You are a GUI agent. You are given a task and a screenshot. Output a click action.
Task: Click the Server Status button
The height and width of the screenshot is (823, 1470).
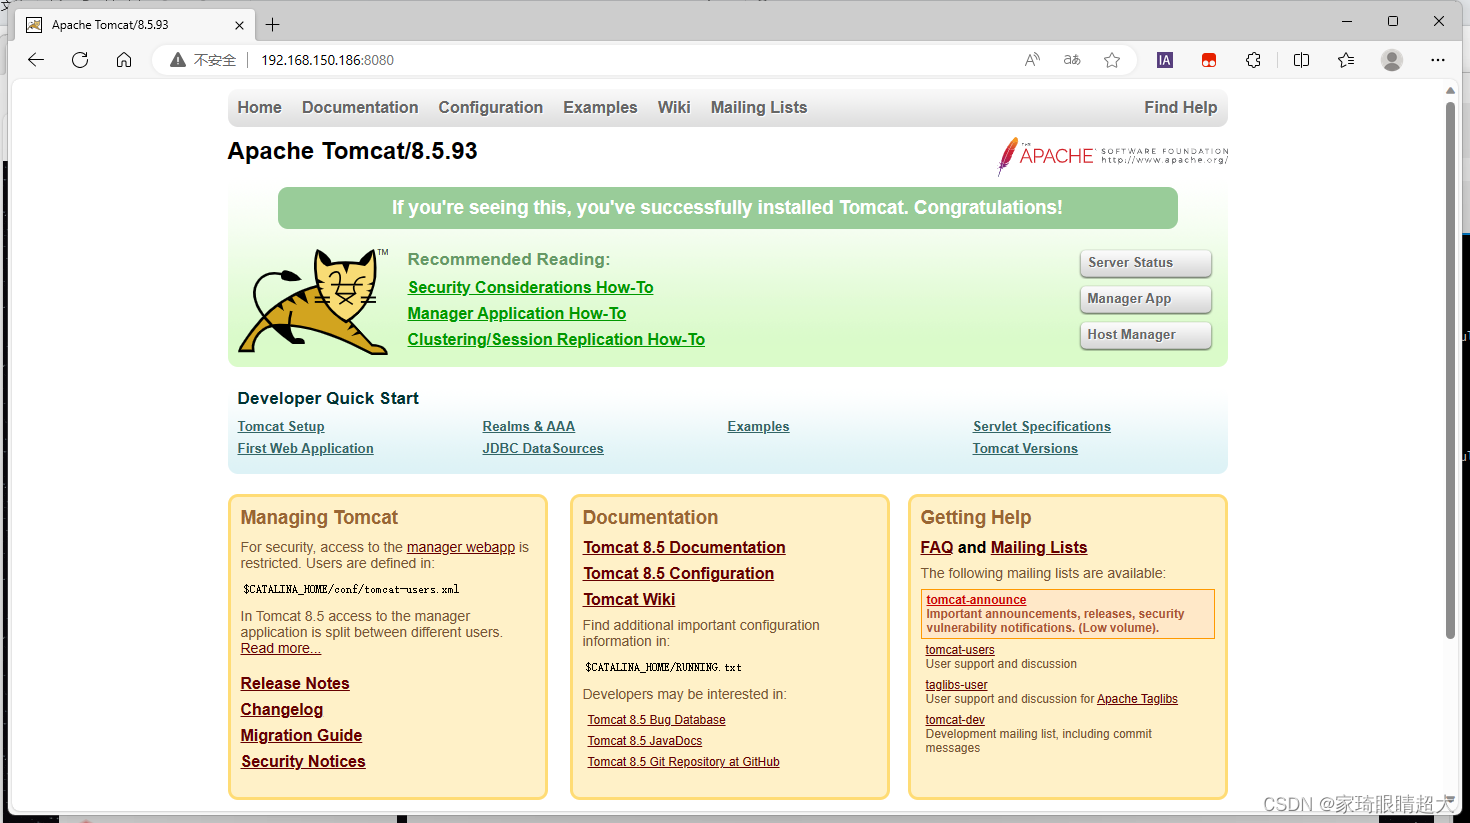pos(1145,263)
